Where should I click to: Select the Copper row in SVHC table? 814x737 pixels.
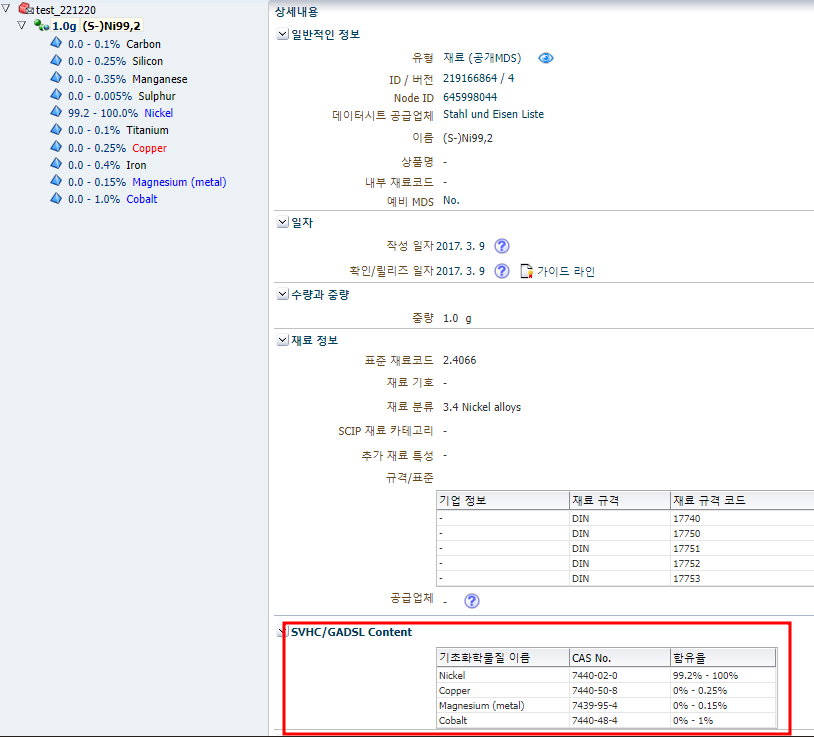(606, 691)
